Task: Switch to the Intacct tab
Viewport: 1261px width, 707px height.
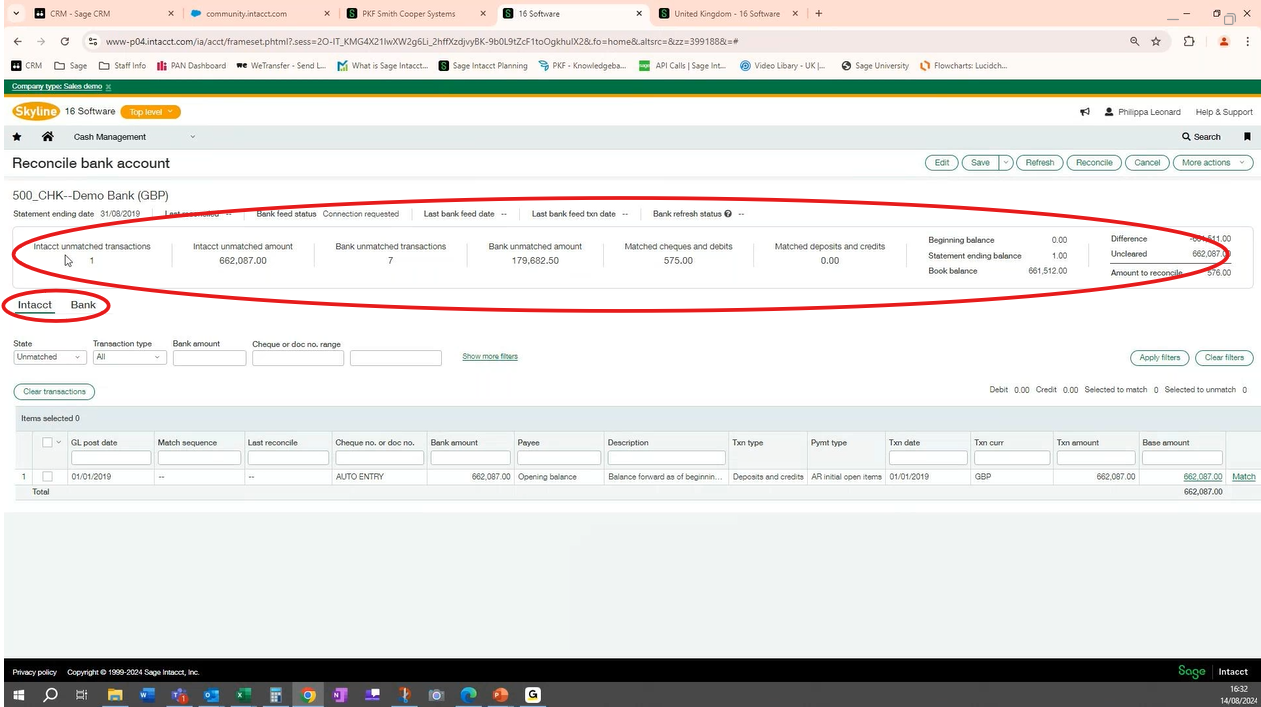Action: [x=35, y=305]
